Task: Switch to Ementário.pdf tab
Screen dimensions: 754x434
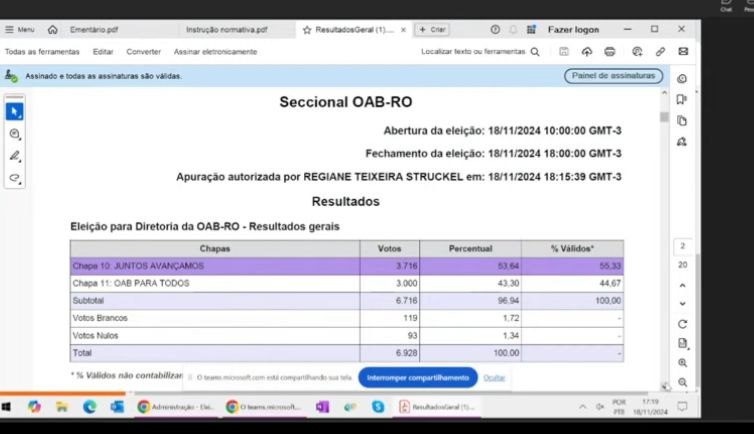Action: (94, 30)
